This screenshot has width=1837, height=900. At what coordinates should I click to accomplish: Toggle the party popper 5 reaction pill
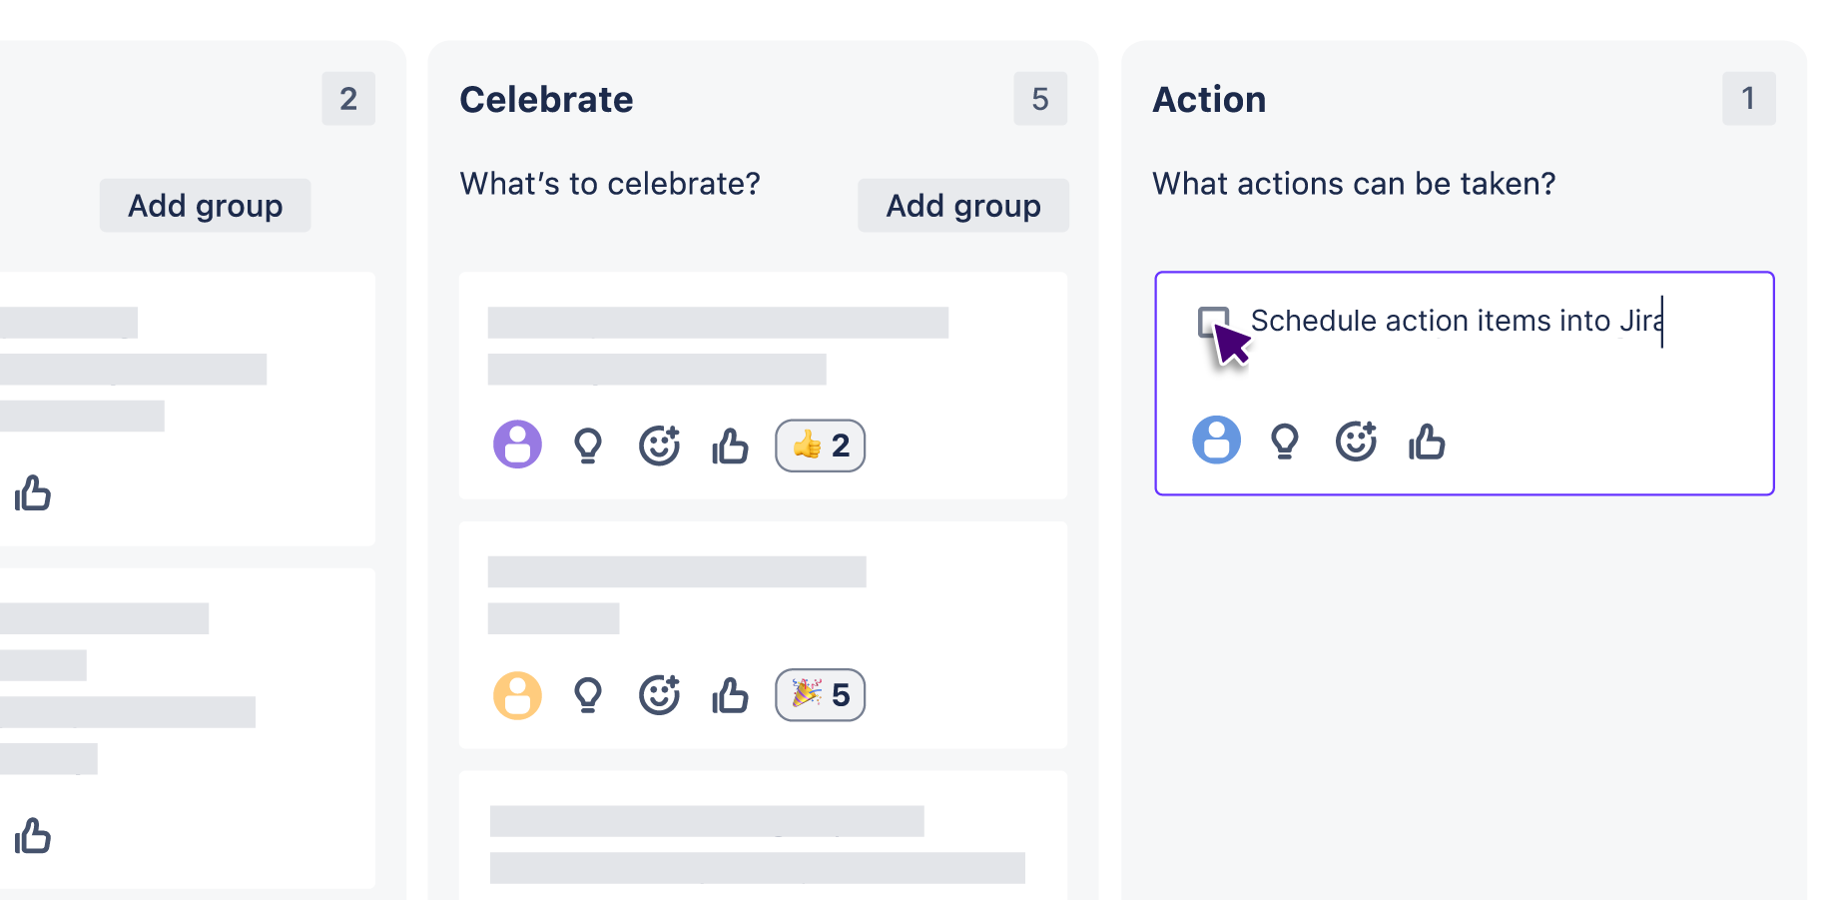click(x=820, y=695)
